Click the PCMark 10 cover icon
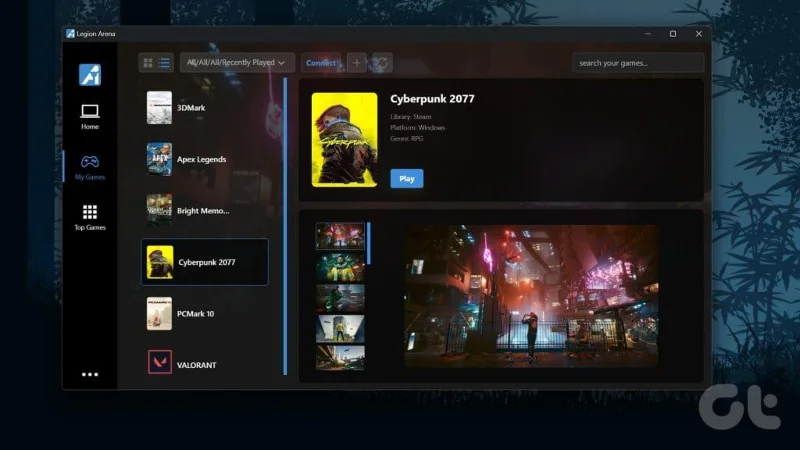This screenshot has height=450, width=800. (x=159, y=314)
